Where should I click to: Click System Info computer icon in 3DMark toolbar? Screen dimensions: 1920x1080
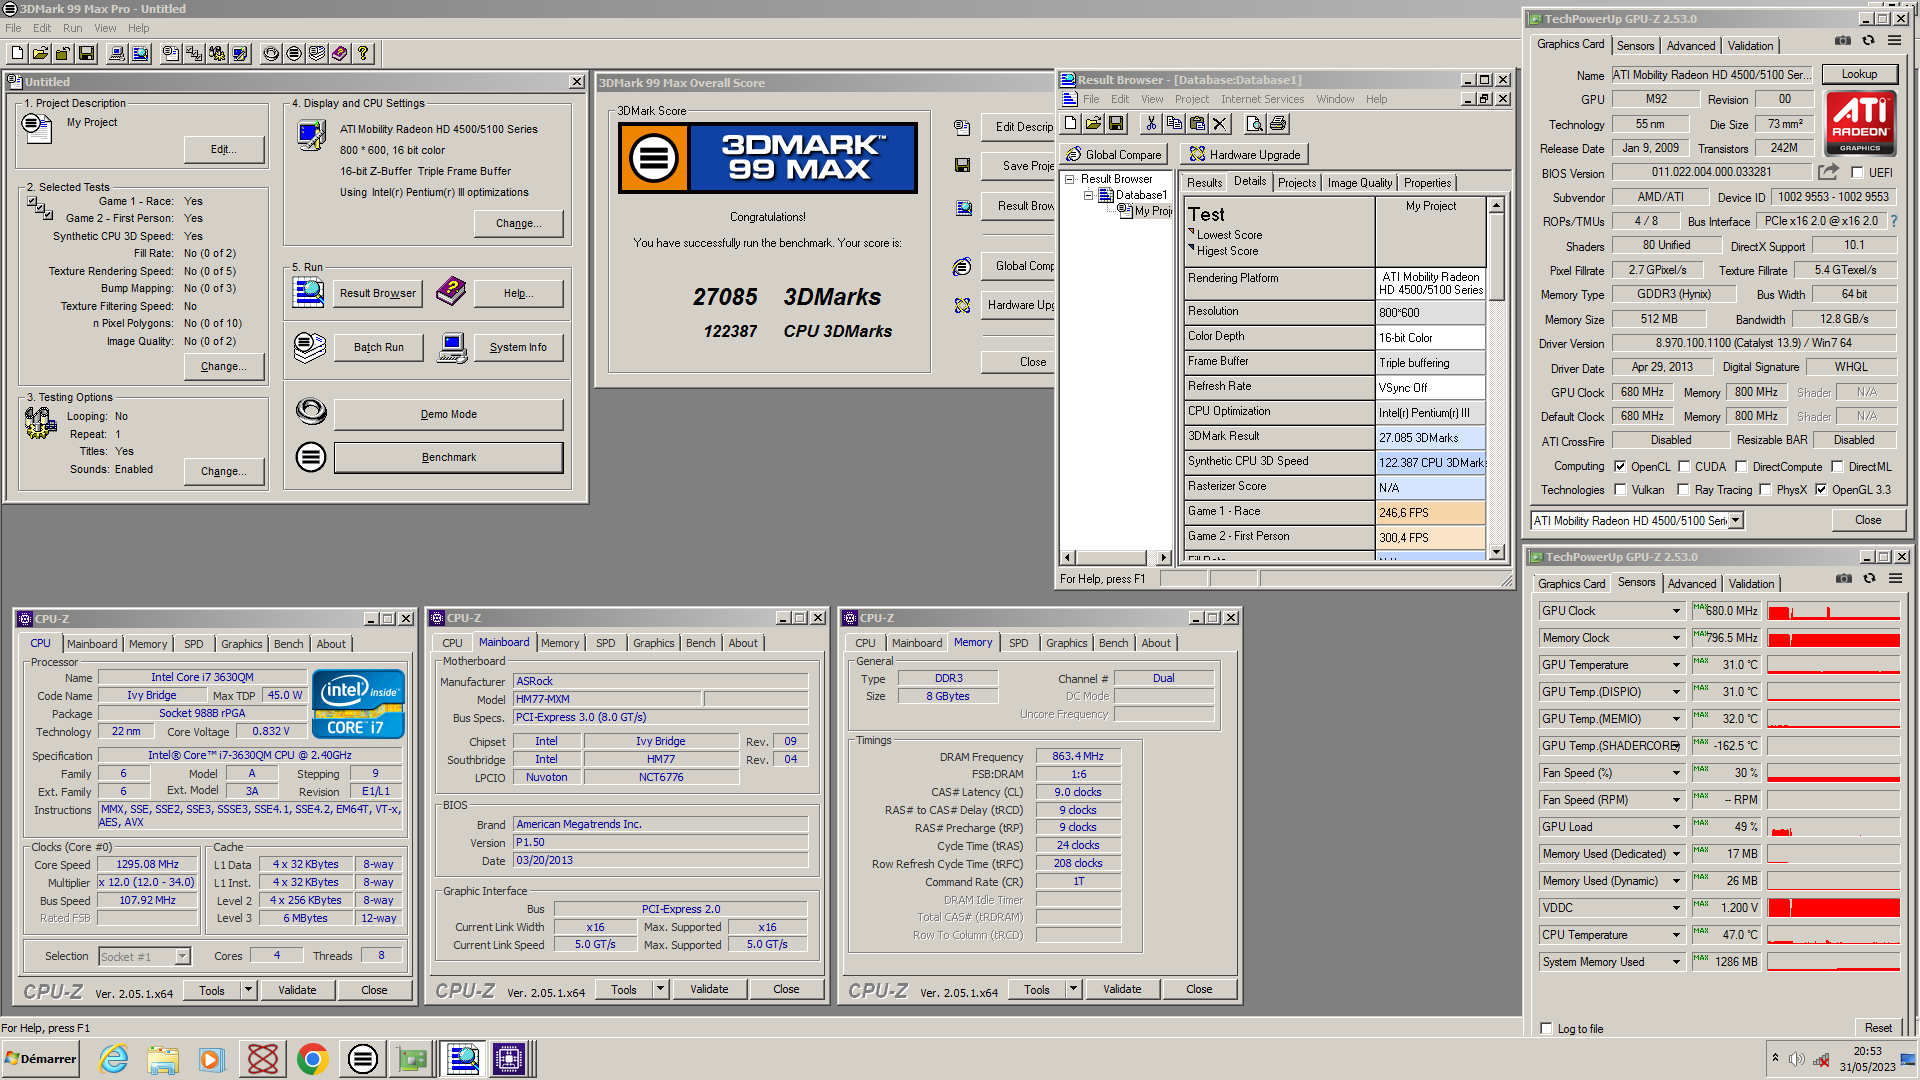coord(118,53)
